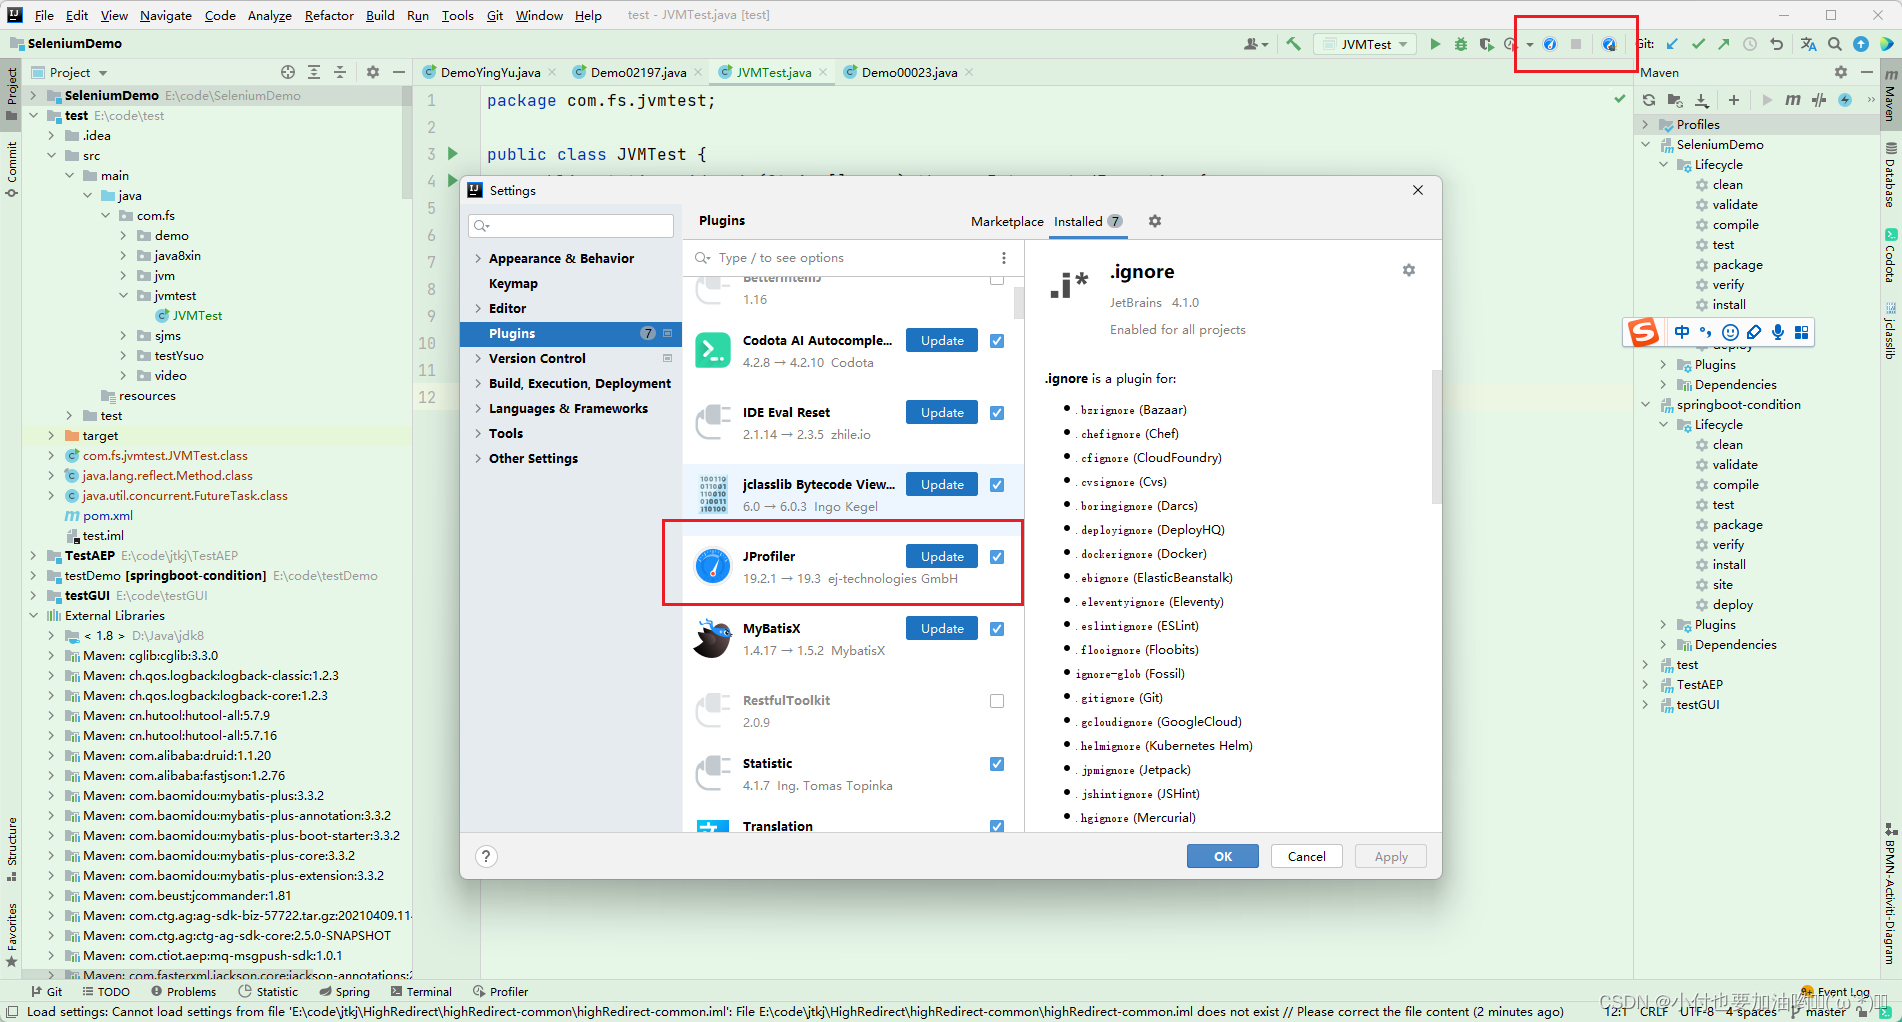Screen dimensions: 1902x1022
Task: Click locate file target icon in Project panel
Action: tap(288, 72)
